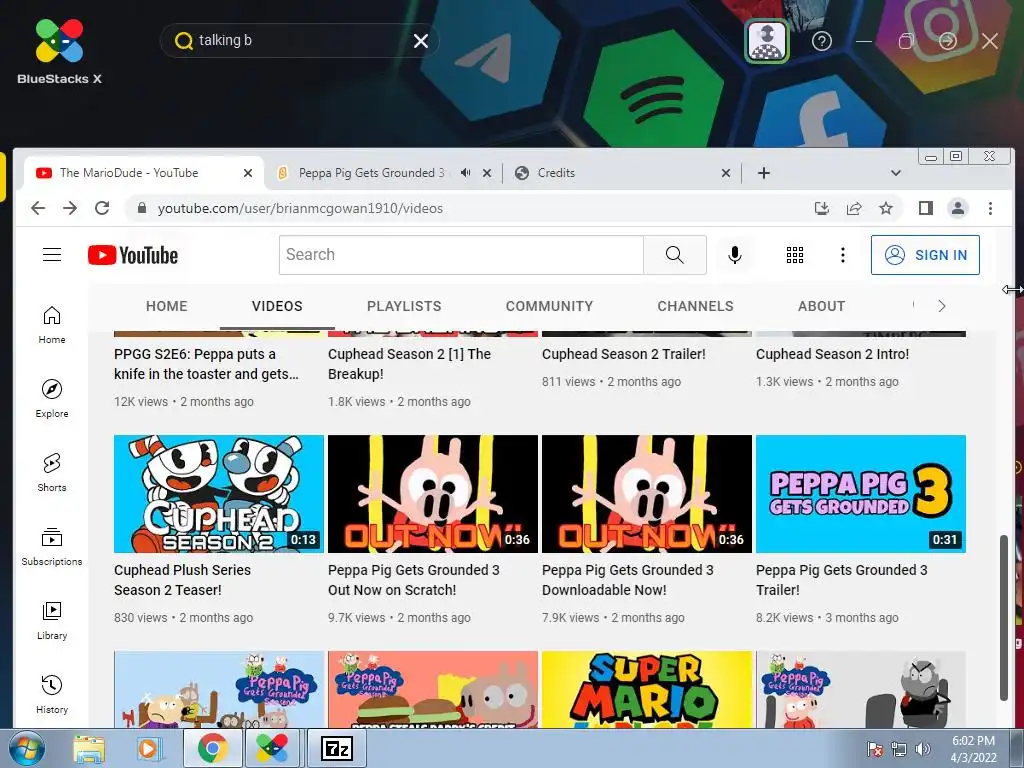Viewport: 1024px width, 768px height.
Task: Expand the Chrome tab search chevron
Action: 896,173
